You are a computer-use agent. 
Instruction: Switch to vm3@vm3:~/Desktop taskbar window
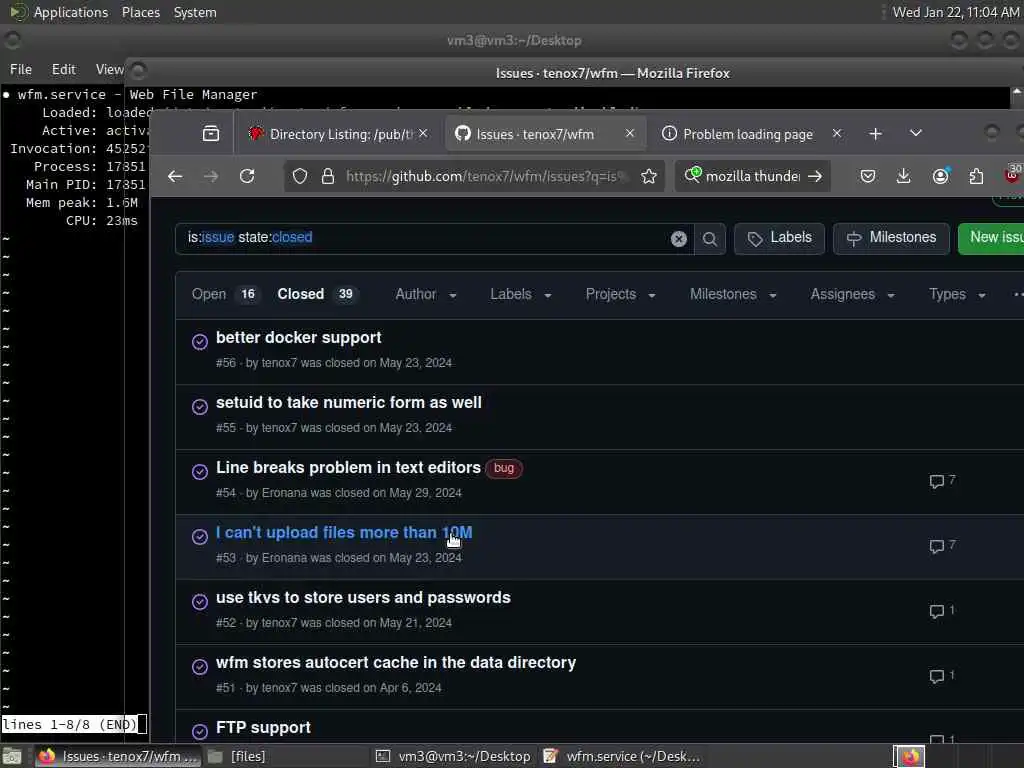(x=454, y=756)
